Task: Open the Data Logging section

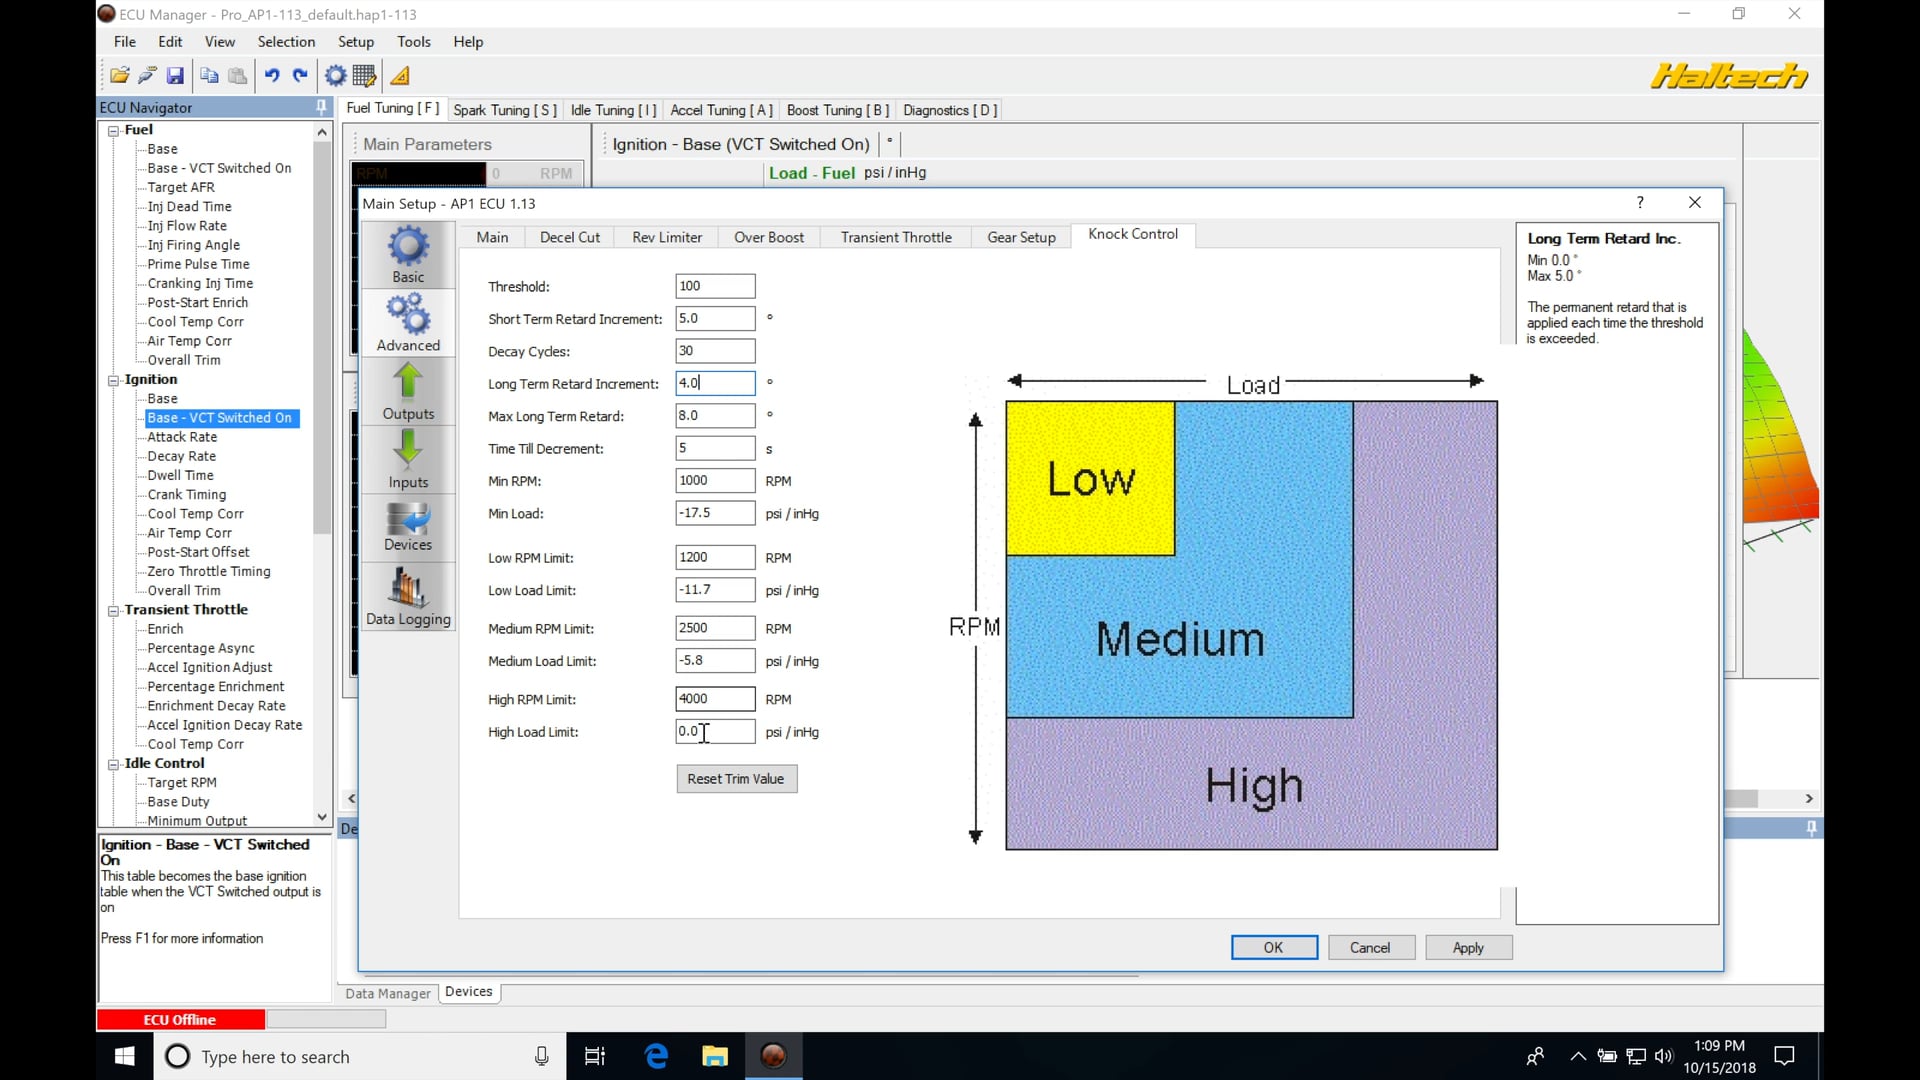Action: pyautogui.click(x=408, y=597)
